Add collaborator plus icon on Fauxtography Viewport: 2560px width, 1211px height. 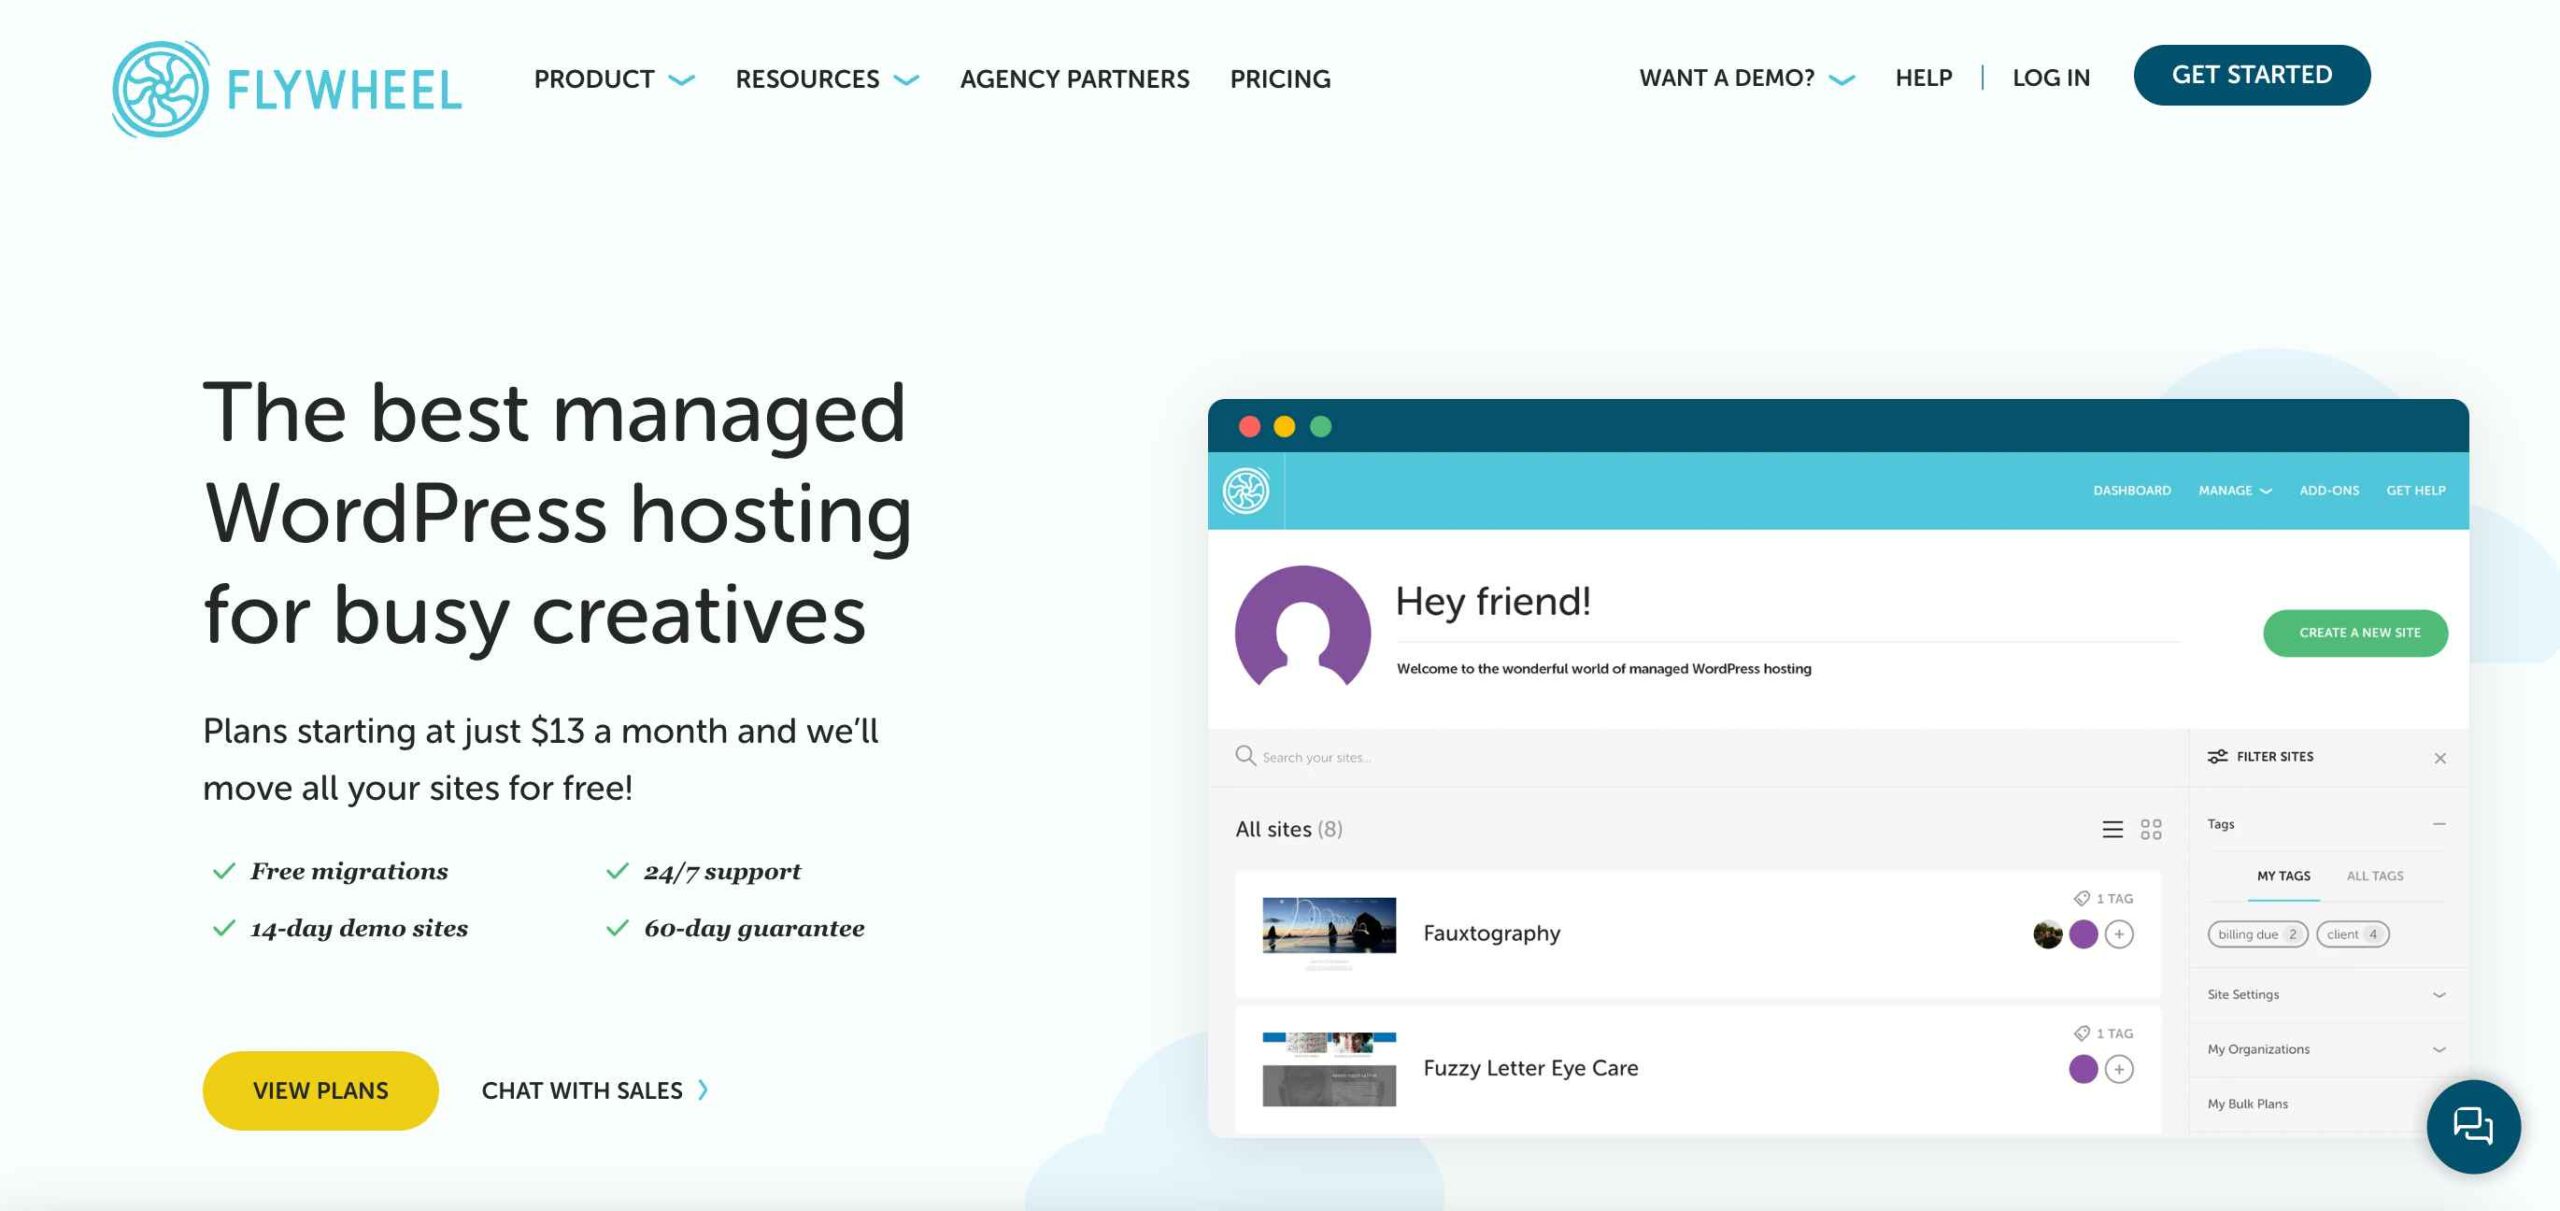pos(2119,934)
